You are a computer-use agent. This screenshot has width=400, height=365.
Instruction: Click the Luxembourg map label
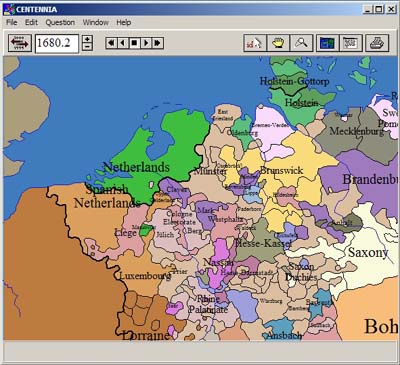[x=145, y=276]
